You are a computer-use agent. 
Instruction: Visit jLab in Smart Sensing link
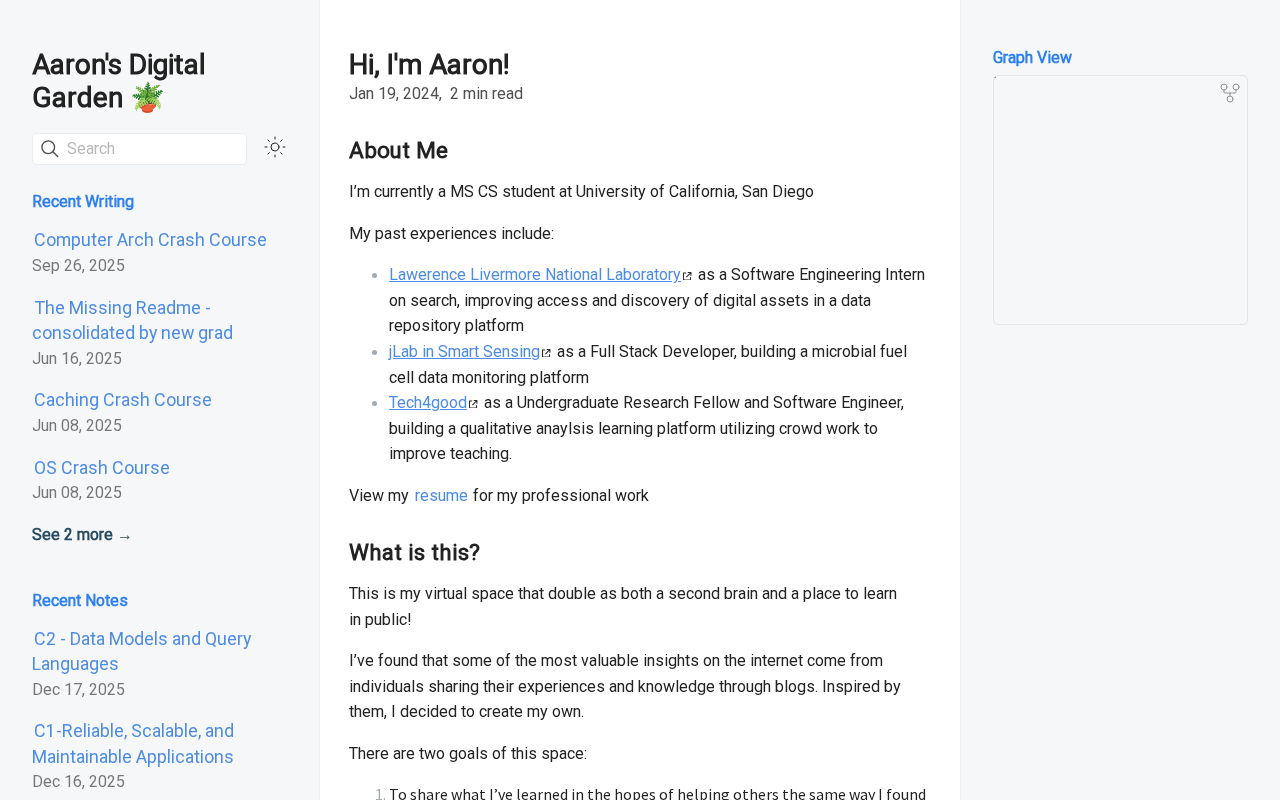click(464, 352)
